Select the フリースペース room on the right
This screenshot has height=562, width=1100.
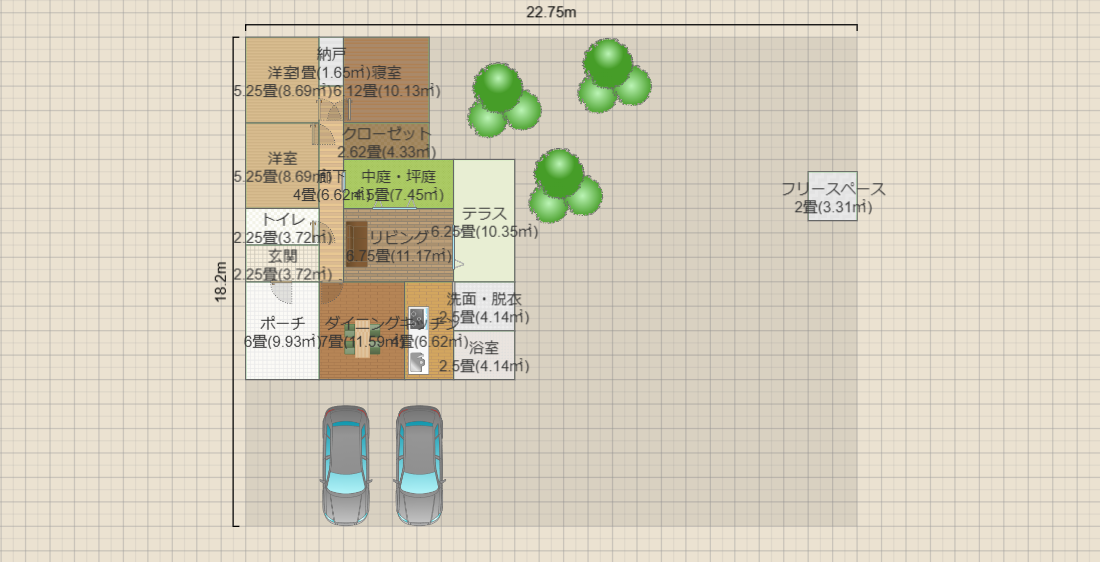tap(832, 196)
